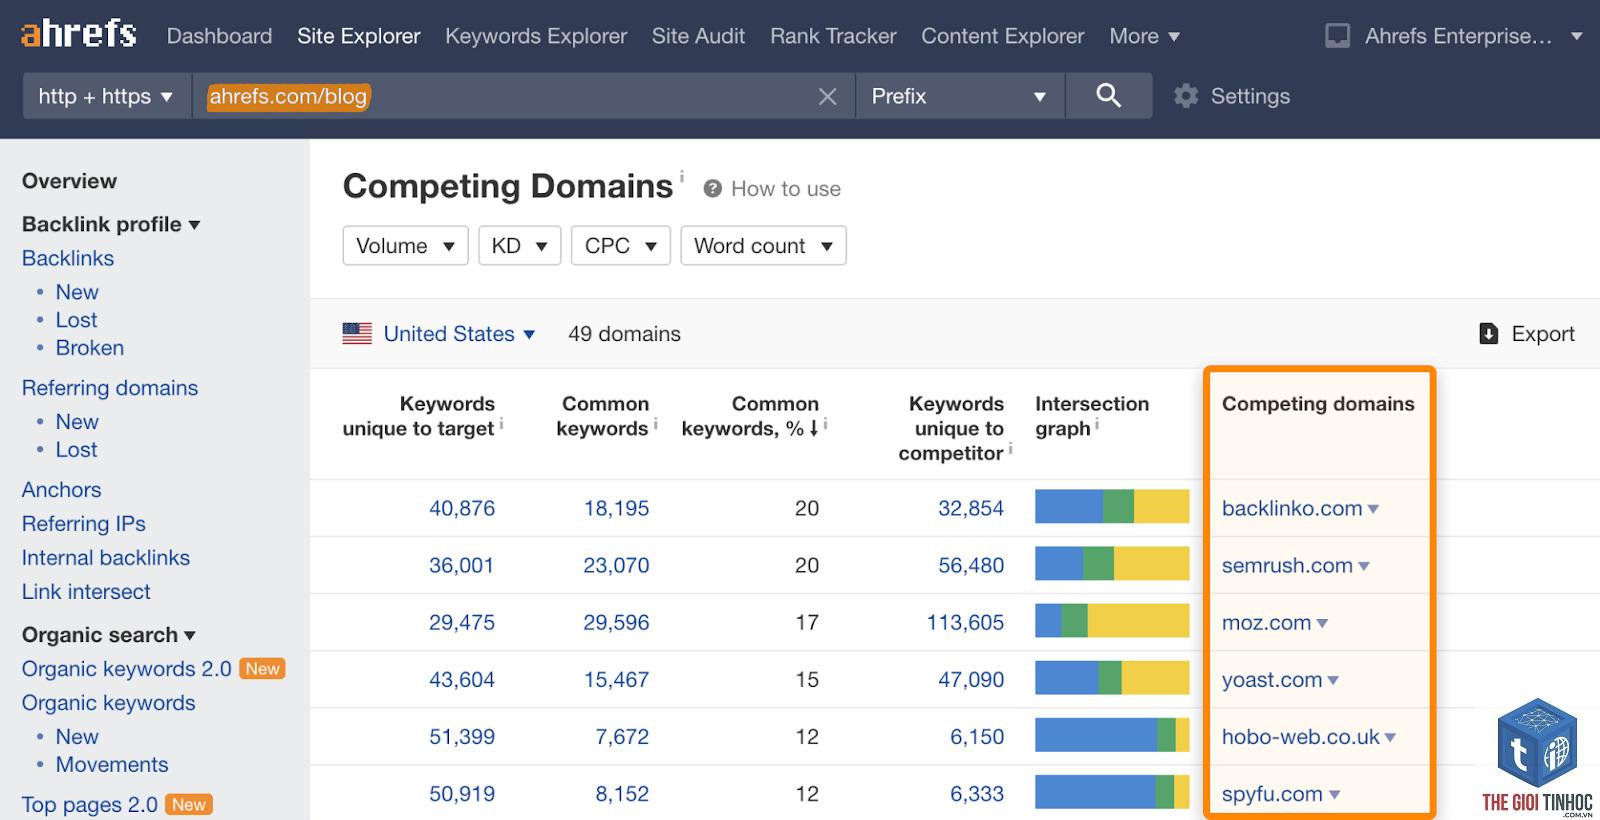Open Settings gear icon
Screen dimensions: 1600x820
tap(1186, 96)
